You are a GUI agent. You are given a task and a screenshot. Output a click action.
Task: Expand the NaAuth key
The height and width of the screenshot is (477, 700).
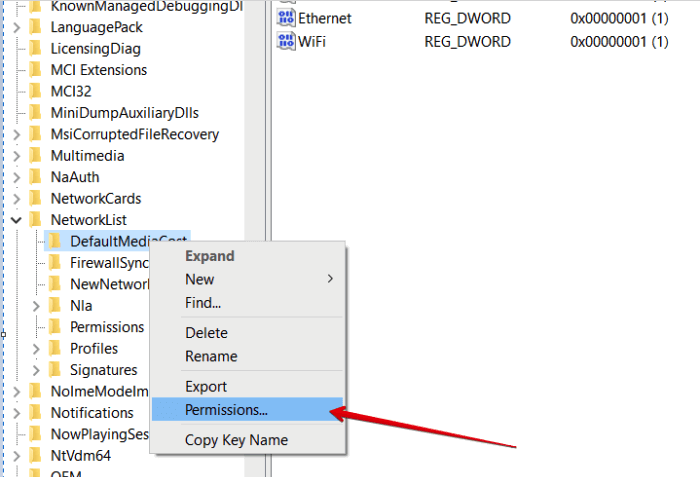point(17,177)
